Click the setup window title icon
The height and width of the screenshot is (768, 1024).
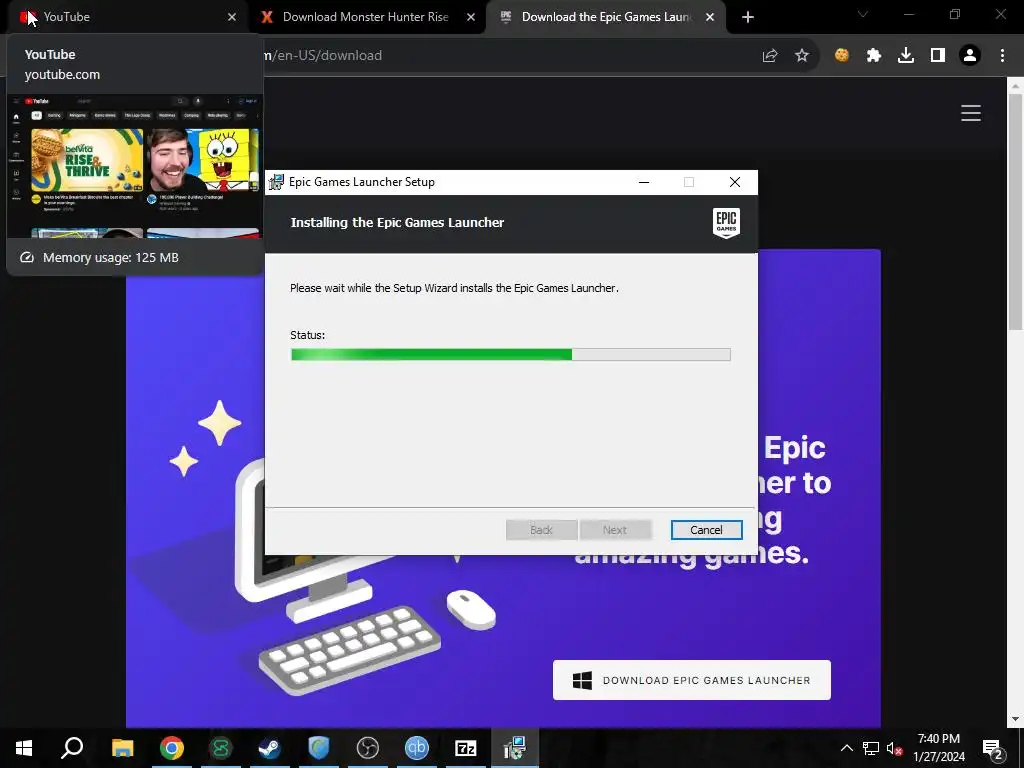click(x=277, y=182)
